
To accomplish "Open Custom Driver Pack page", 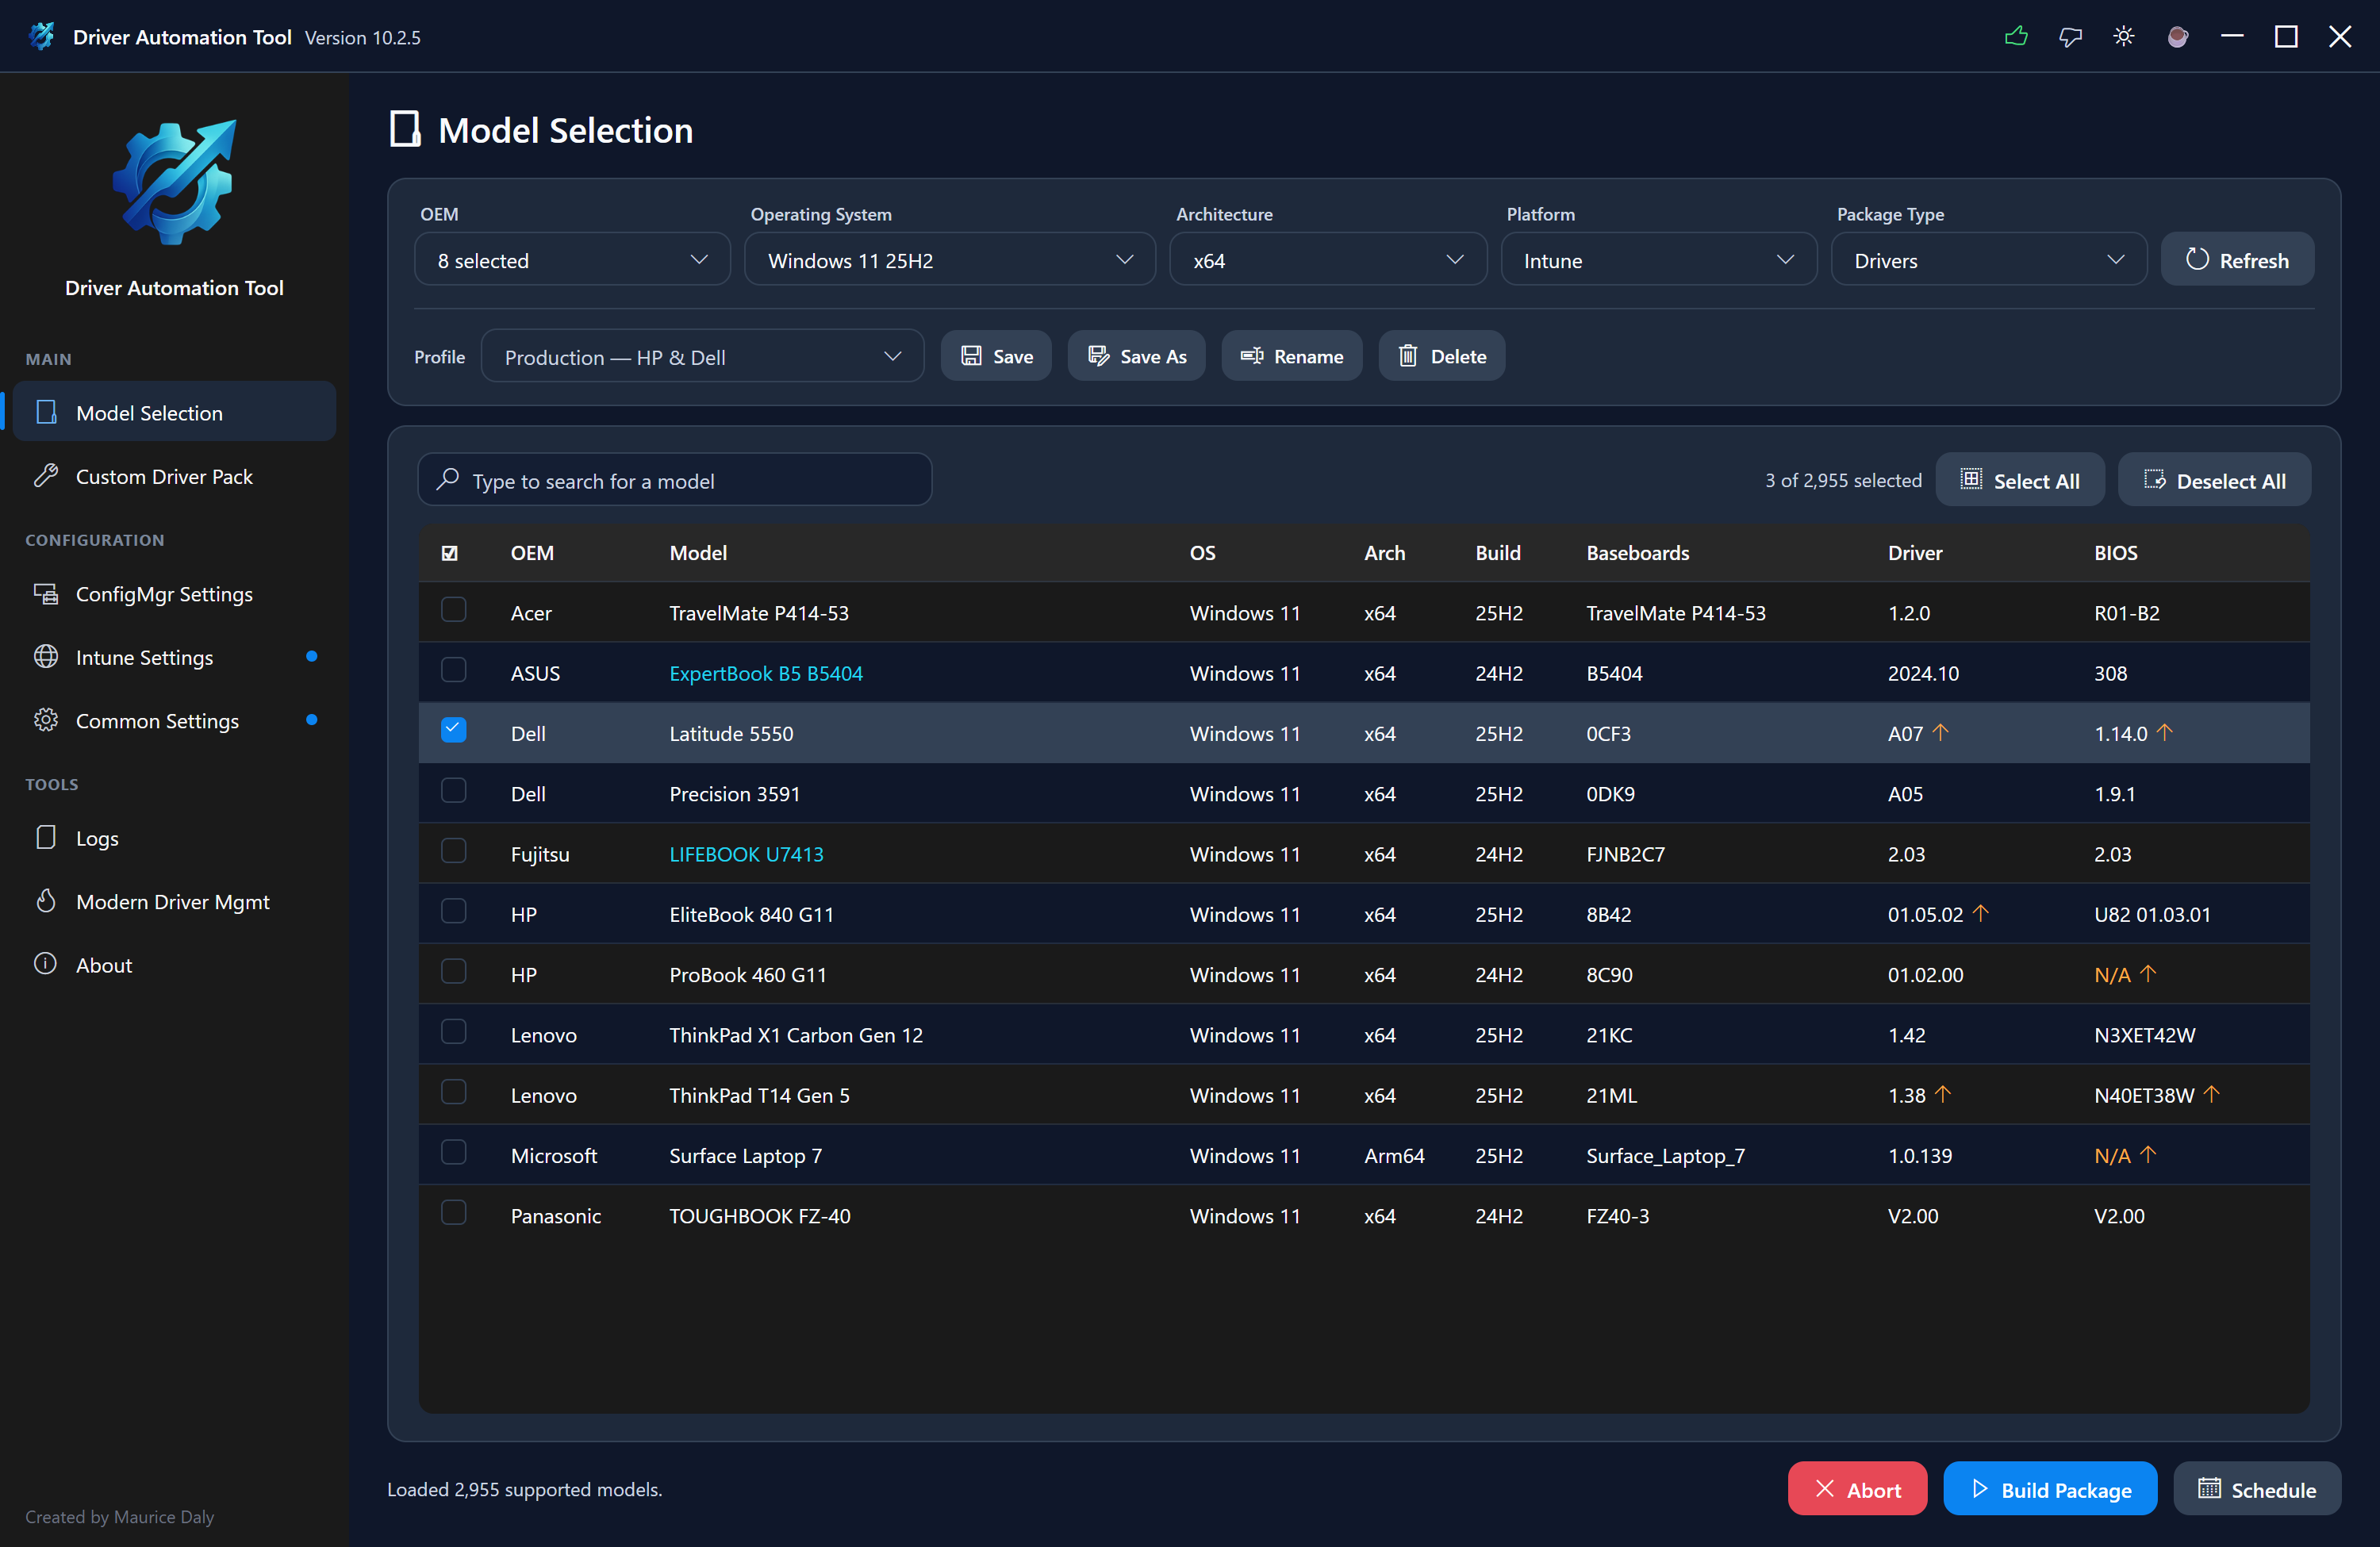I will [x=174, y=476].
